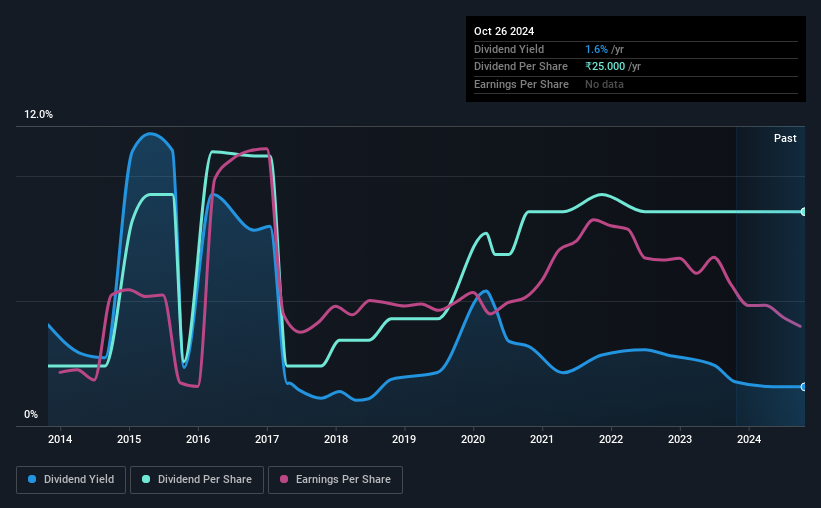Screen dimensions: 821x508
Task: Click the tooltip Dividend Per Share row label
Action: tap(520, 67)
